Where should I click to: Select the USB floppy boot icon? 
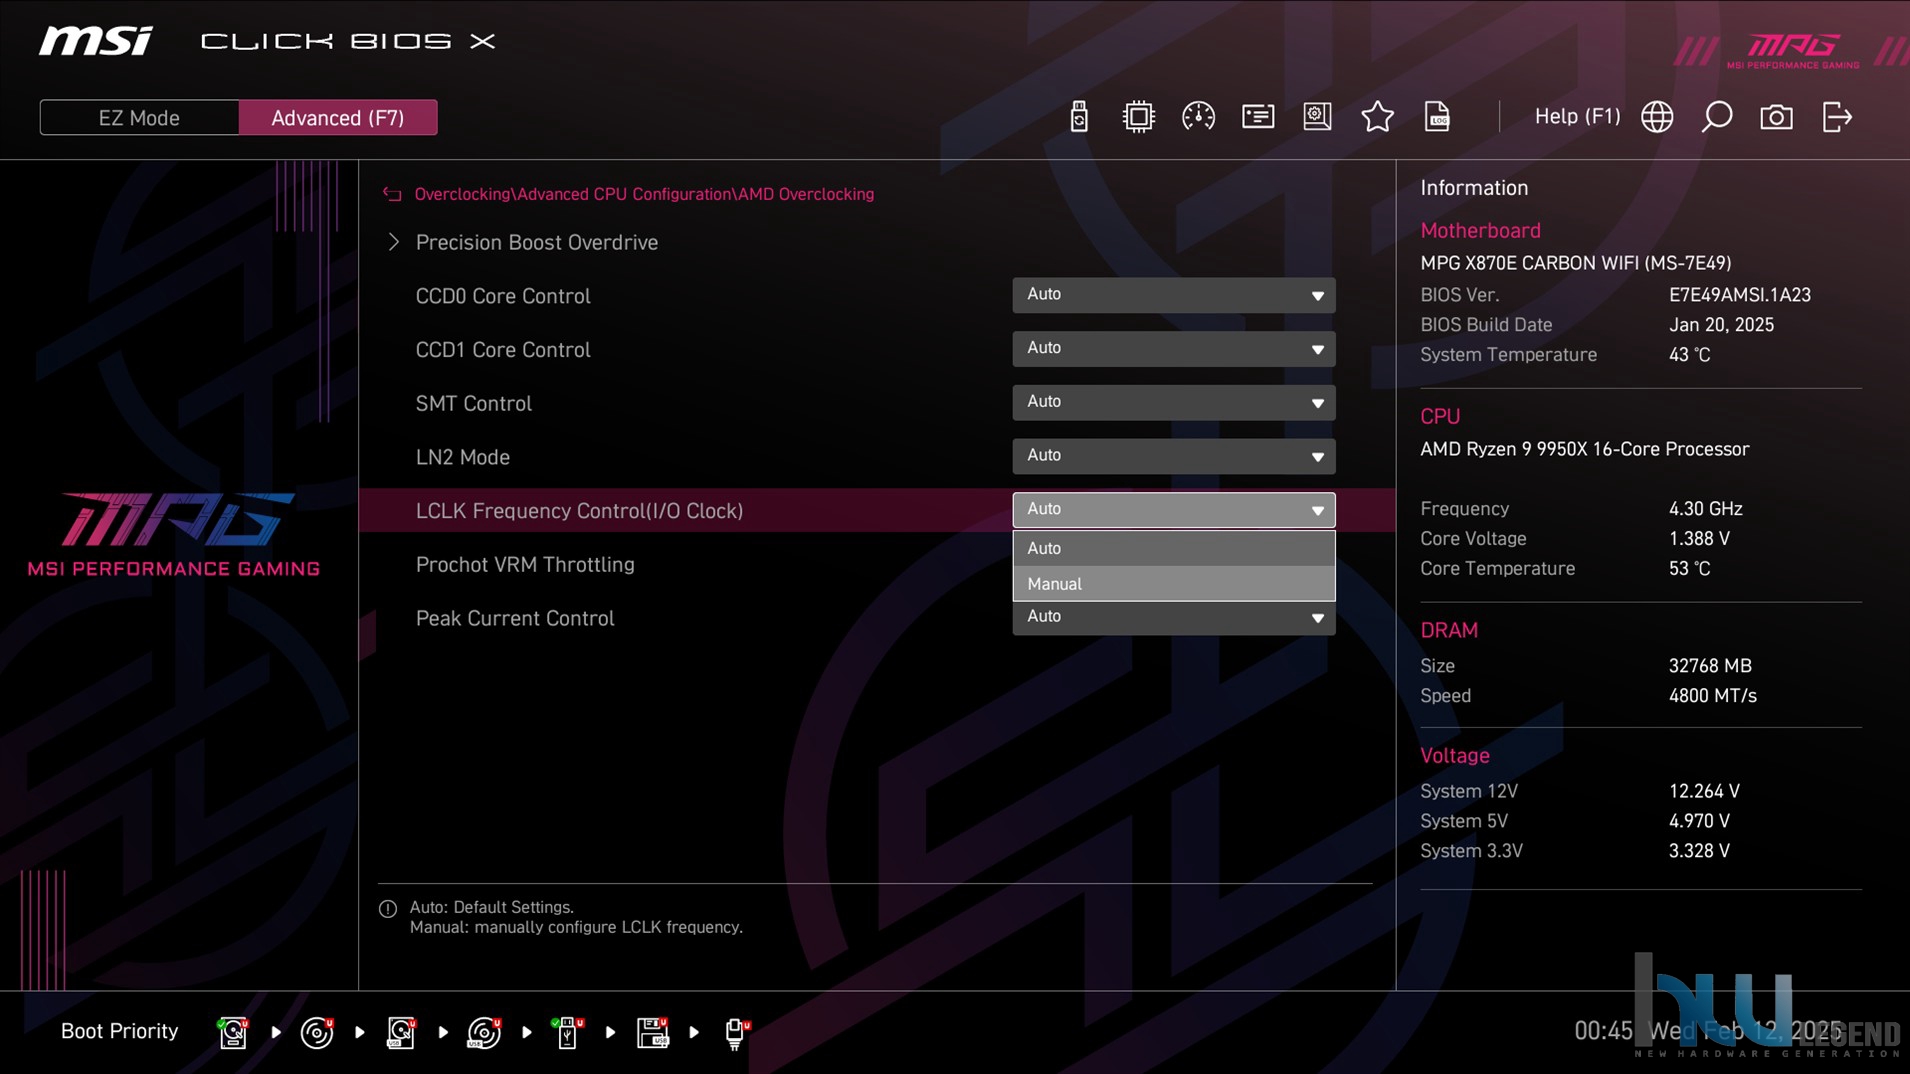pyautogui.click(x=652, y=1032)
